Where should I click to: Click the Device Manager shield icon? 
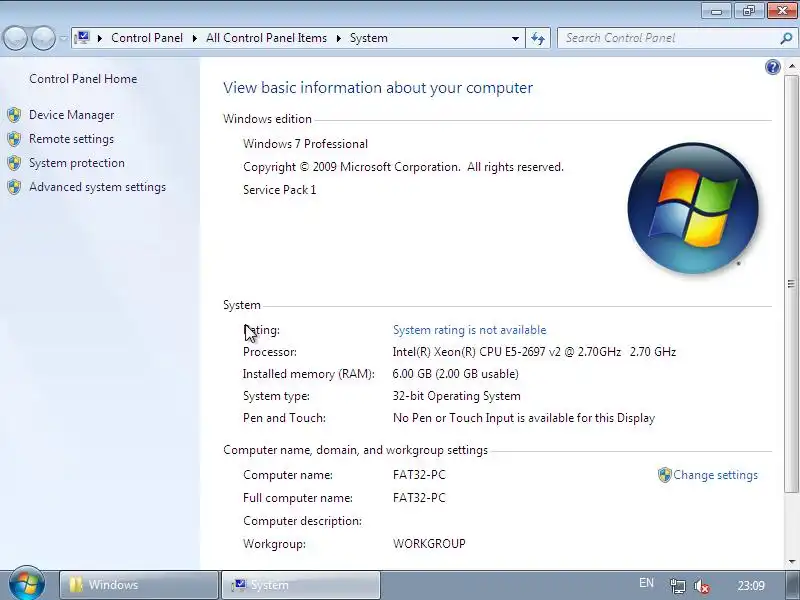click(14, 115)
